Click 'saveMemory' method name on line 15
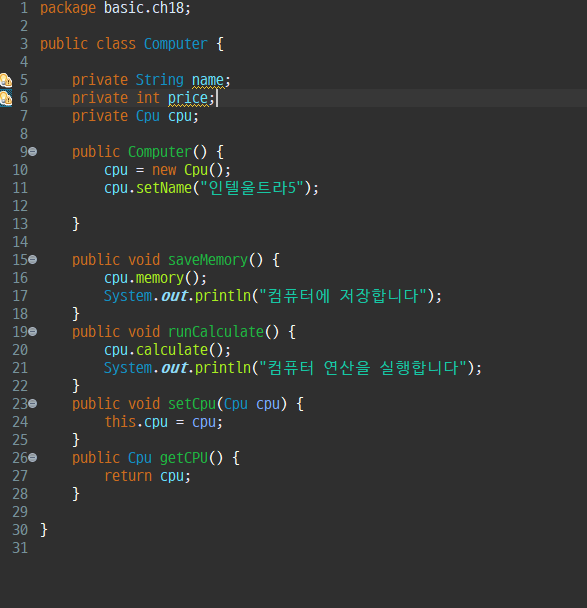 click(x=208, y=260)
